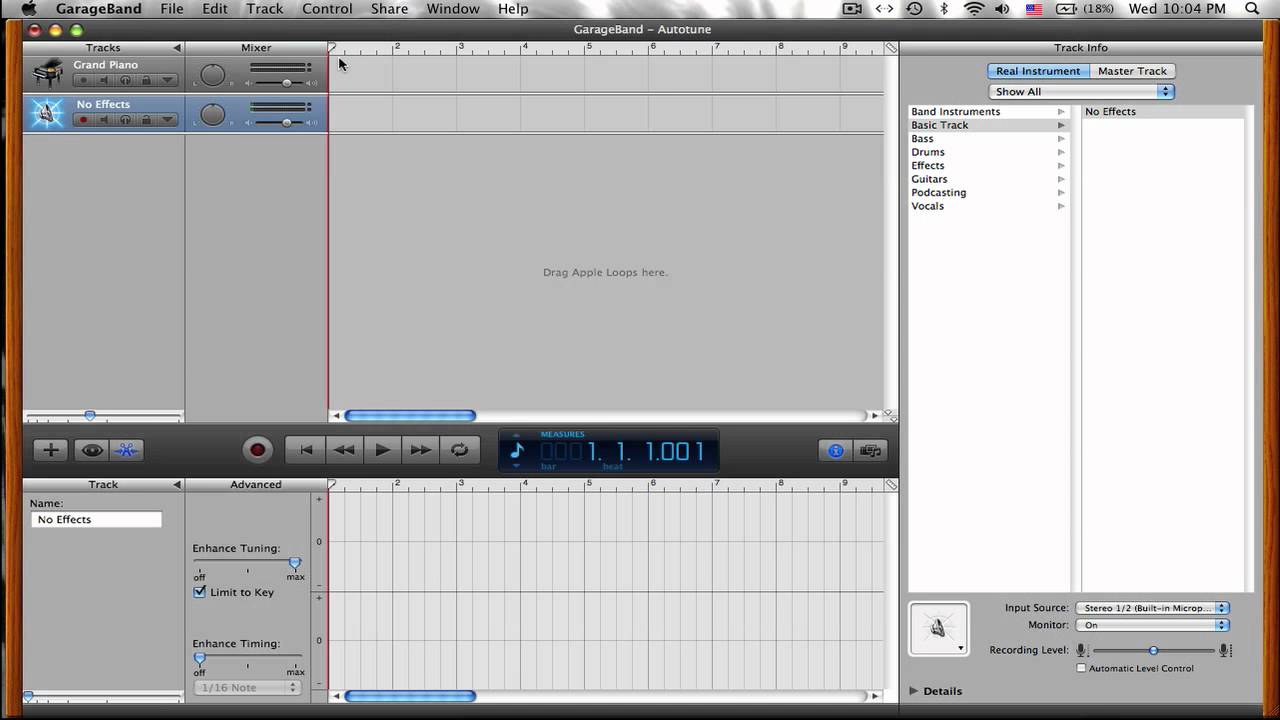This screenshot has height=720, width=1280.
Task: Click the Wi-Fi status icon
Action: pyautogui.click(x=974, y=9)
